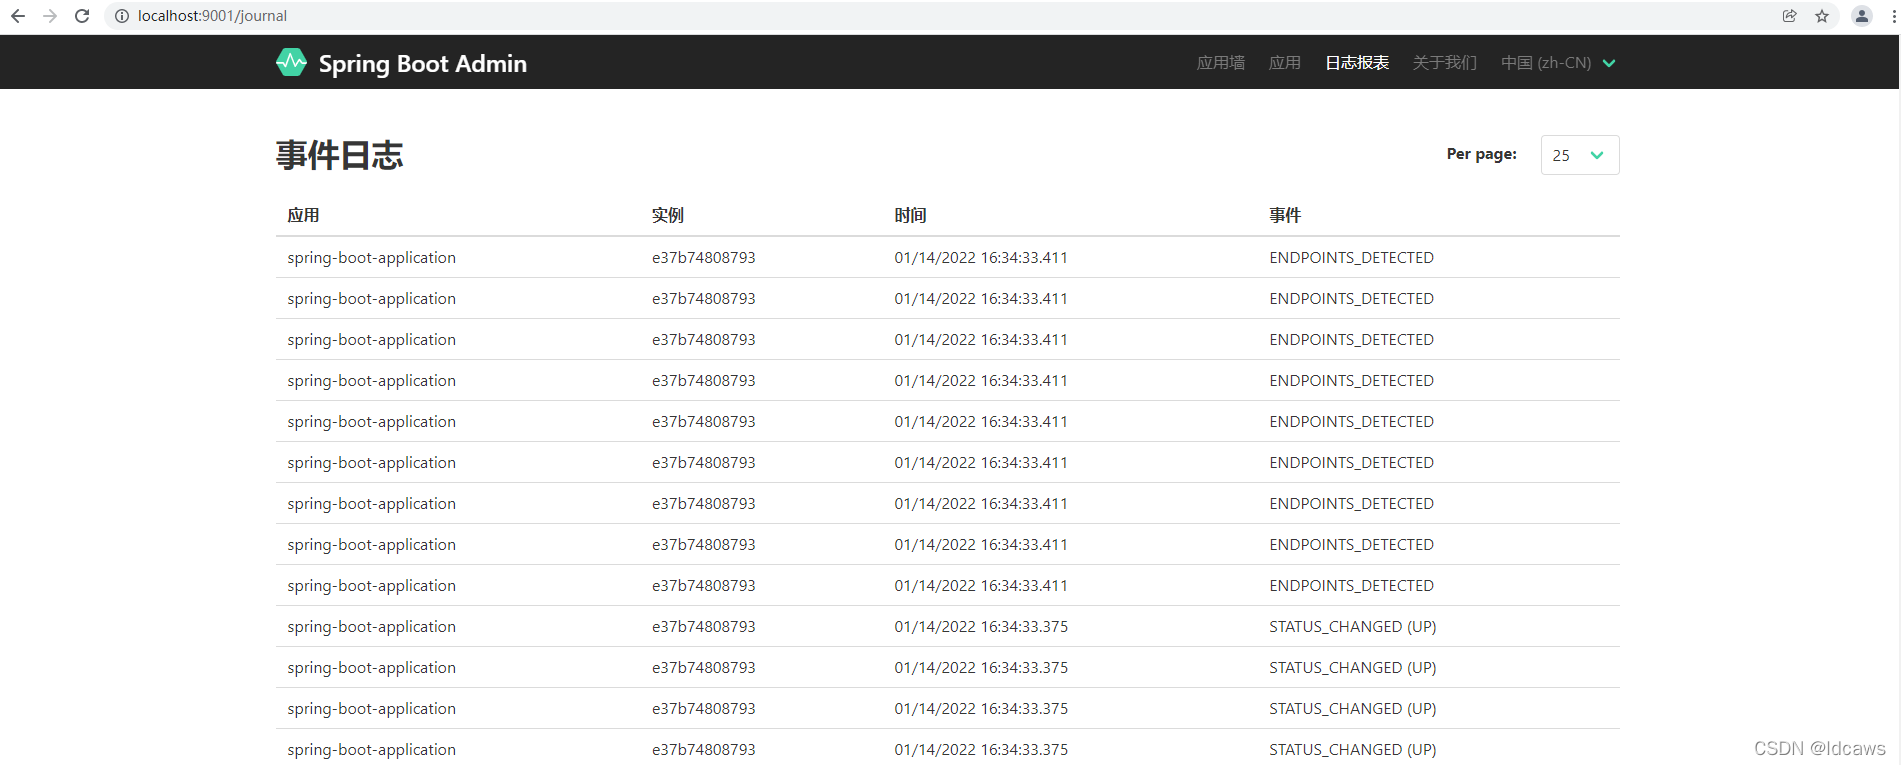
Task: Click the Spring Boot Admin title link
Action: coord(422,63)
